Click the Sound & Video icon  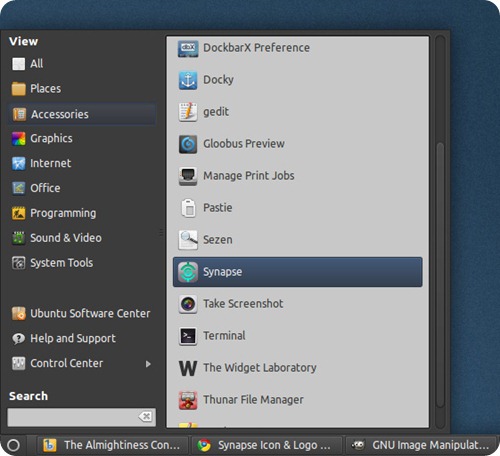(x=18, y=238)
